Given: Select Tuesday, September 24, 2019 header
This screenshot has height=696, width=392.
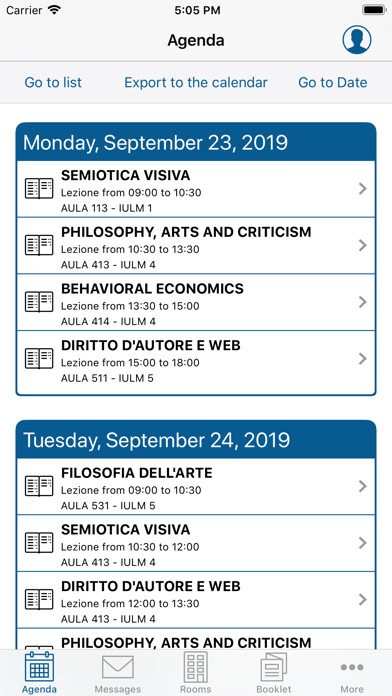Looking at the screenshot, I should tap(196, 439).
